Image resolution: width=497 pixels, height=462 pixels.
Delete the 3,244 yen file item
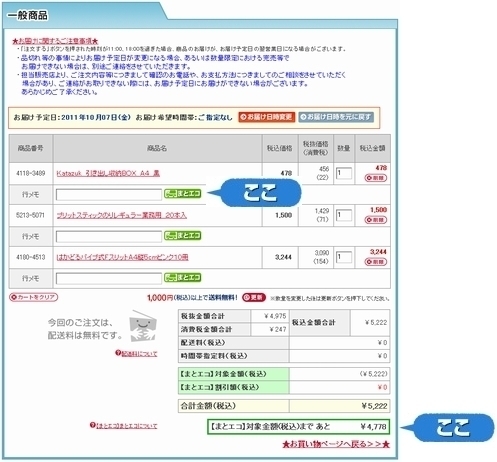pyautogui.click(x=375, y=262)
